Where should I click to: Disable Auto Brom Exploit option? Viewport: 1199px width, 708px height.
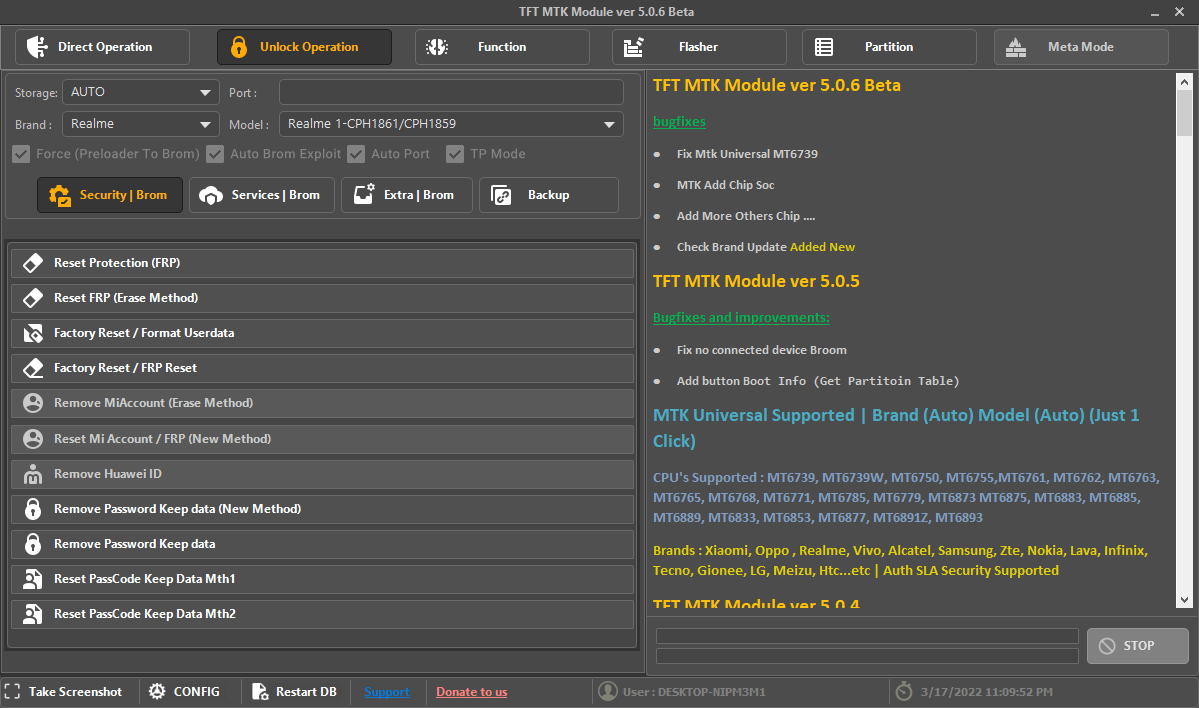(215, 154)
